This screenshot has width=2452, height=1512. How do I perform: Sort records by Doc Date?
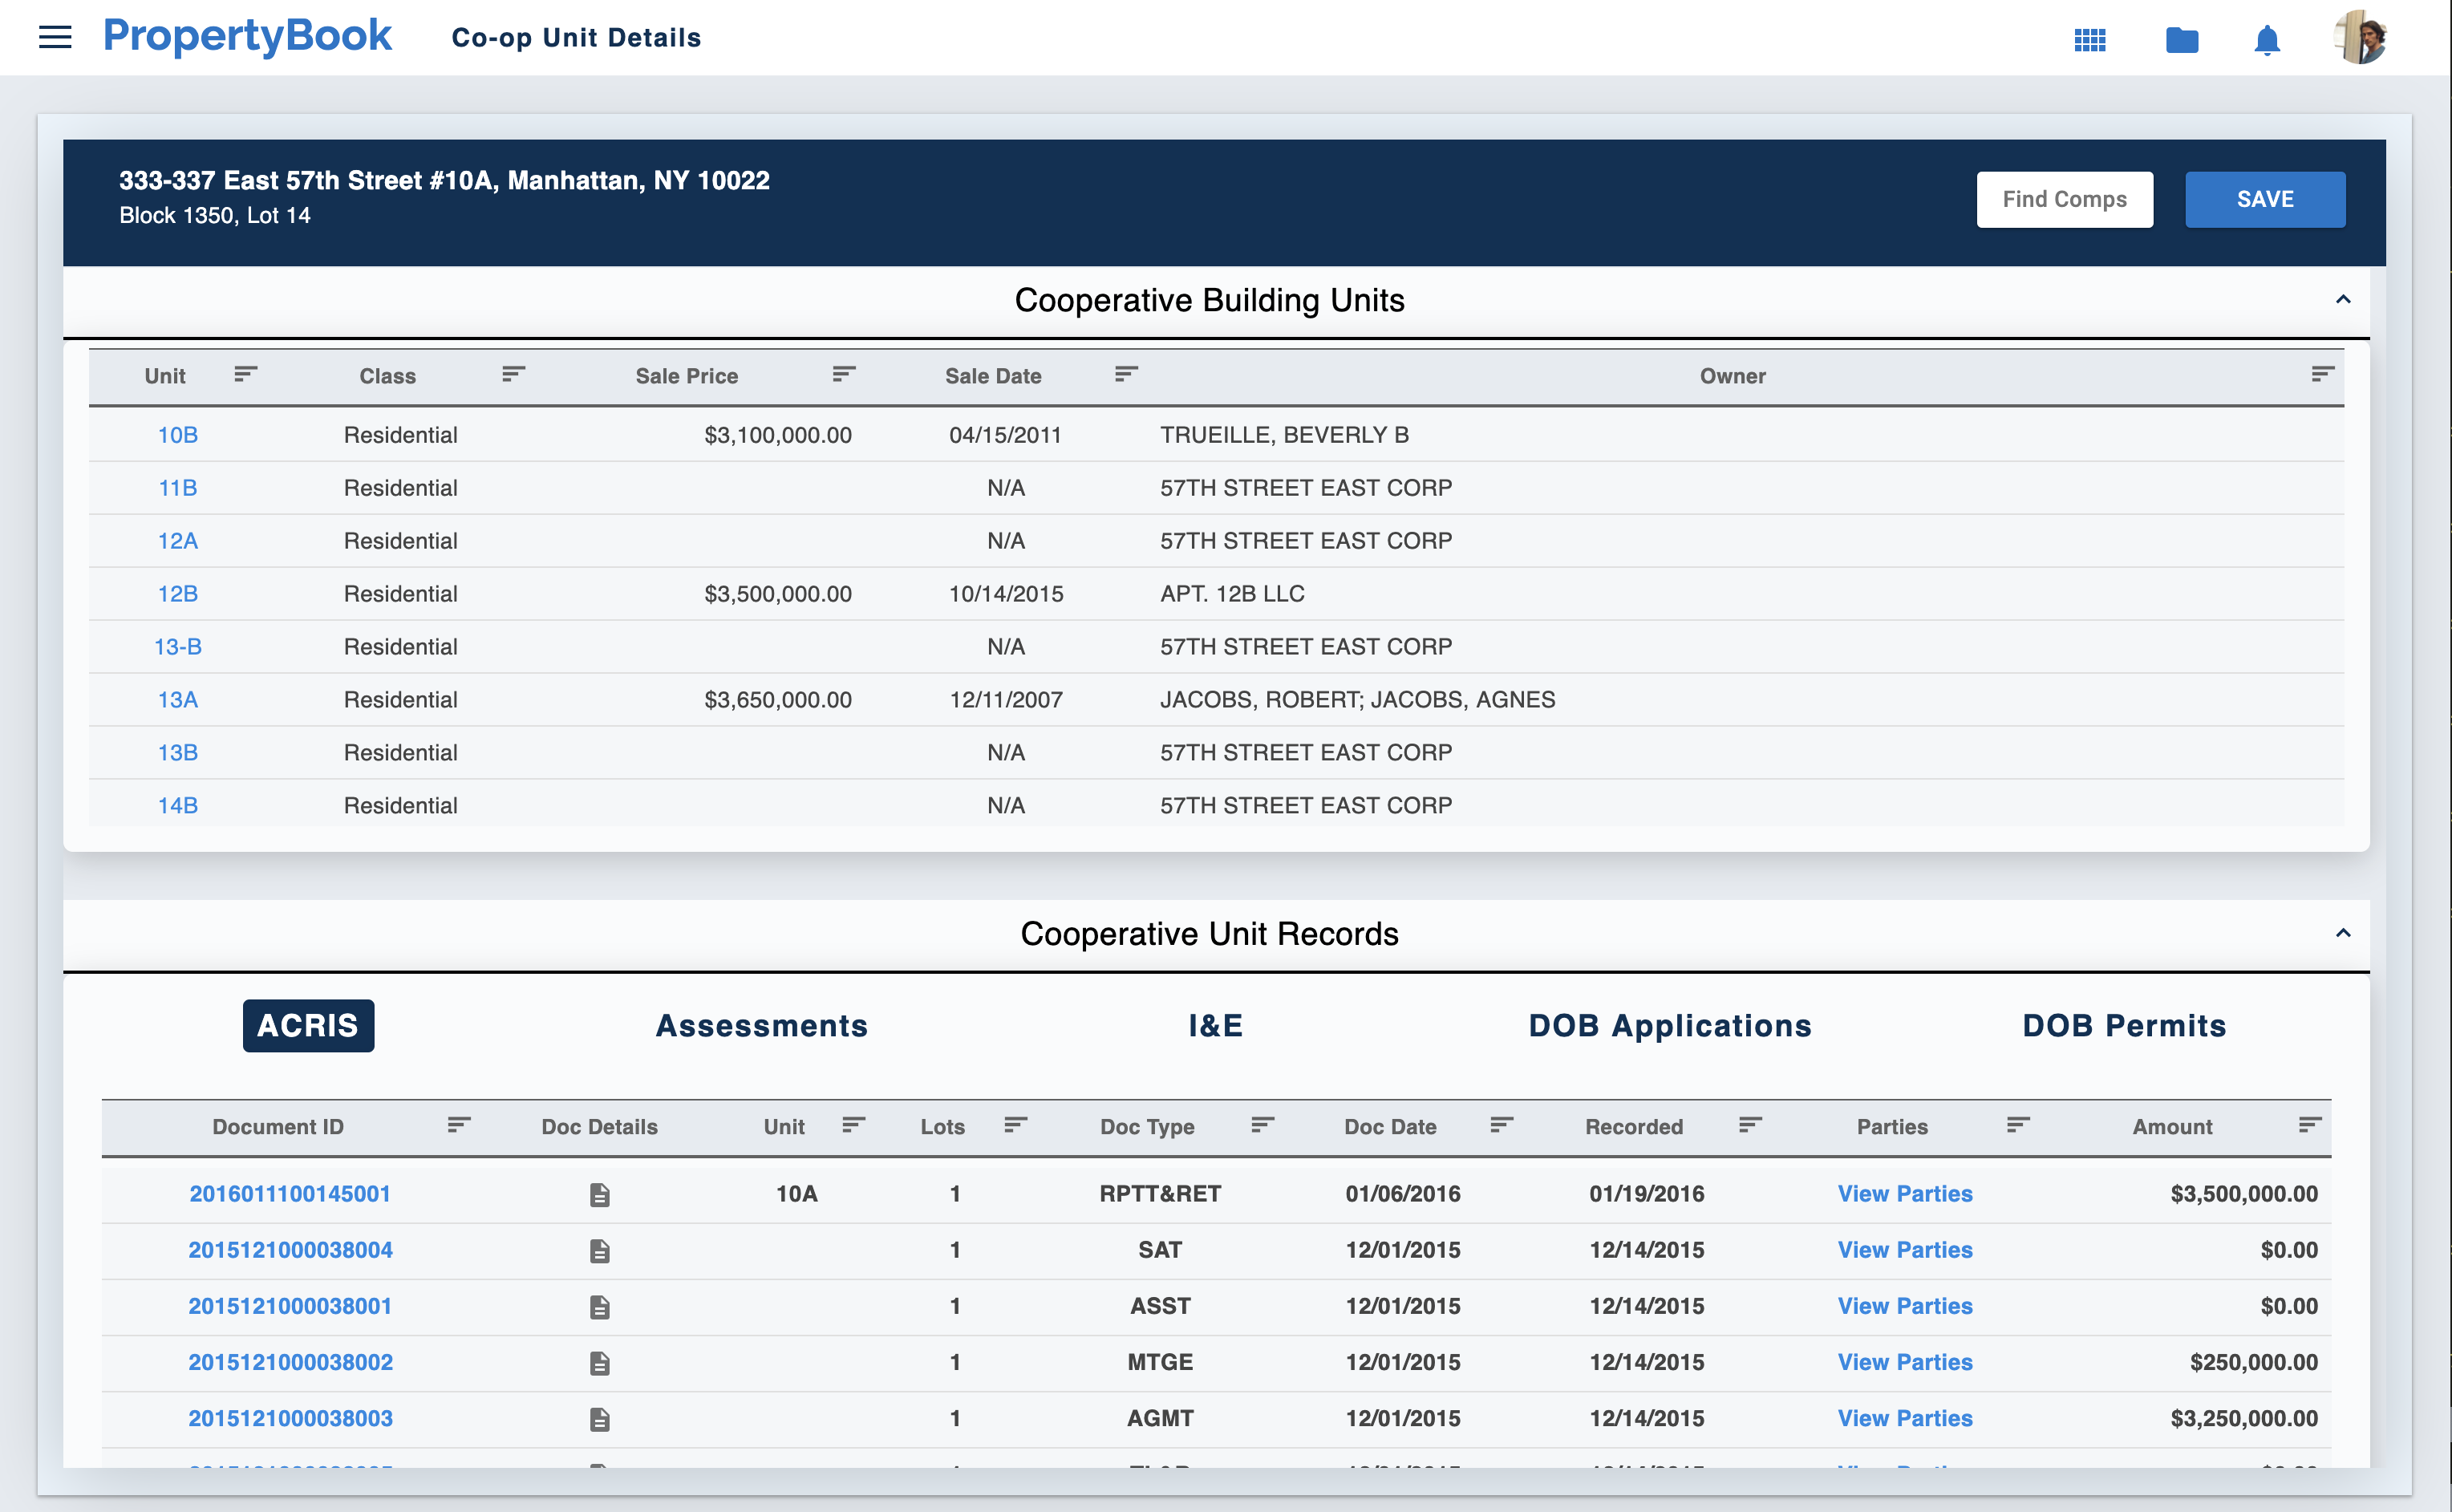click(1502, 1125)
